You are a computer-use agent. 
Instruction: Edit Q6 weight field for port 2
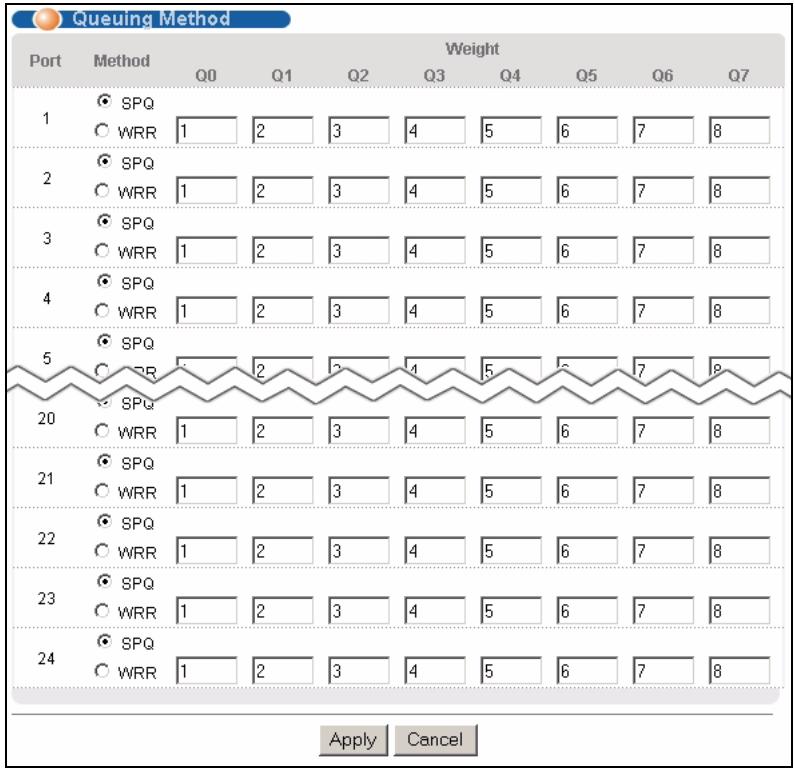coord(663,191)
